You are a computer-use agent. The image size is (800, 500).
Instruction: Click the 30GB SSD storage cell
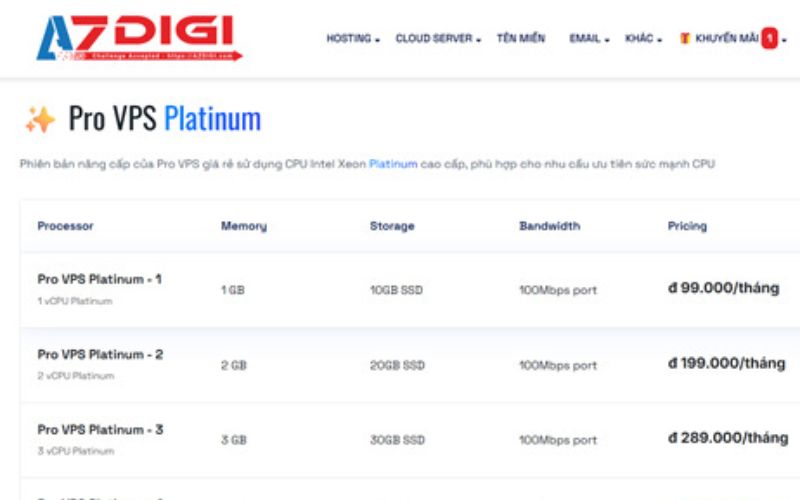coord(397,440)
